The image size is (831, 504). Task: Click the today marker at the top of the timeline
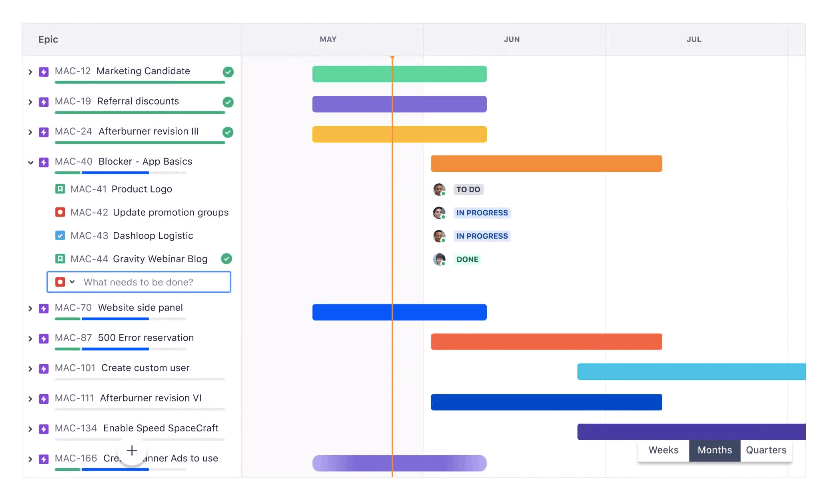392,57
